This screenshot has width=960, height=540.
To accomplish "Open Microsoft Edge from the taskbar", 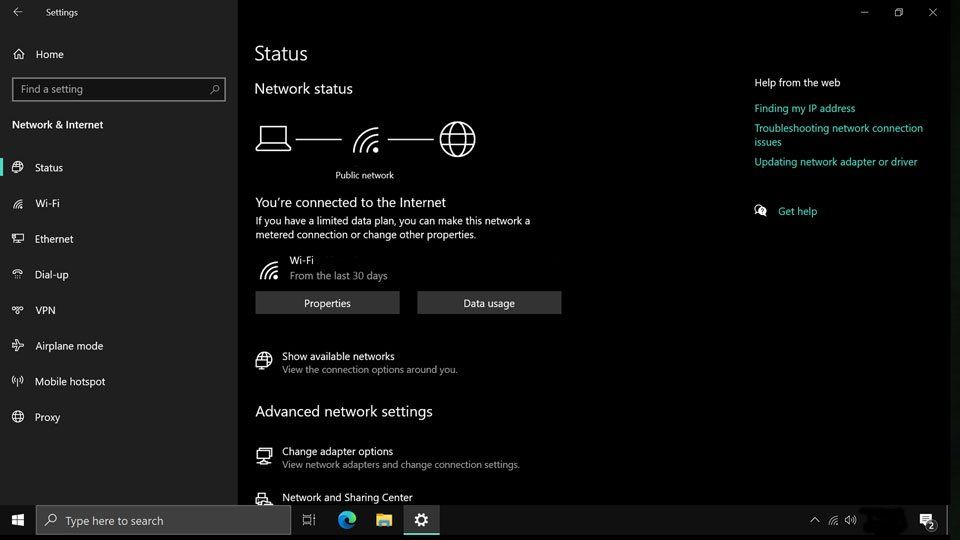I will [x=347, y=520].
